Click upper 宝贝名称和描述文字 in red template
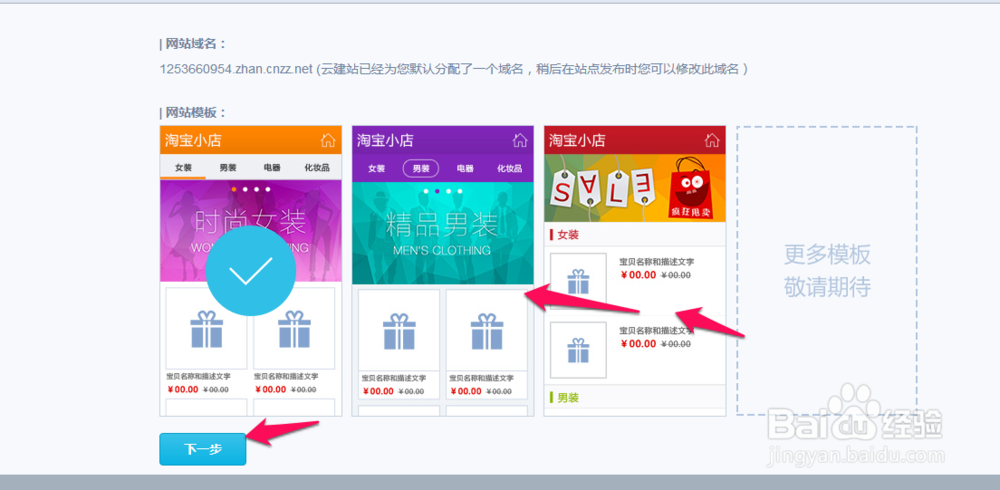The height and width of the screenshot is (490, 1000). pos(656,262)
